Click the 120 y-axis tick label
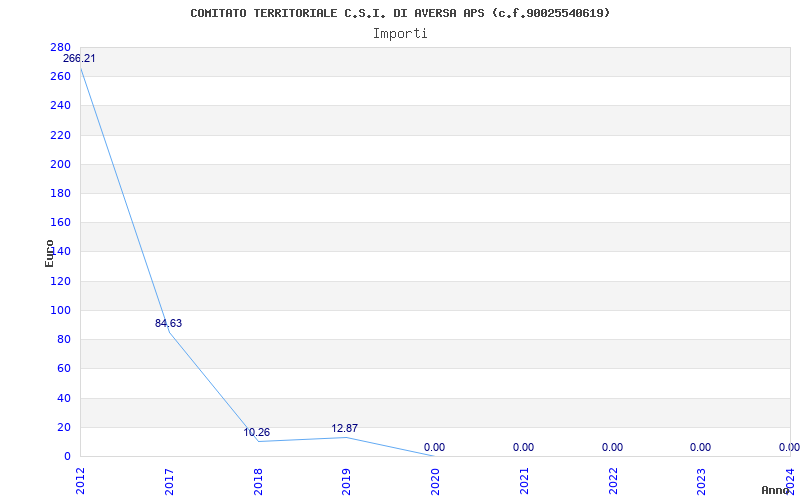Image resolution: width=800 pixels, height=500 pixels. coord(60,281)
